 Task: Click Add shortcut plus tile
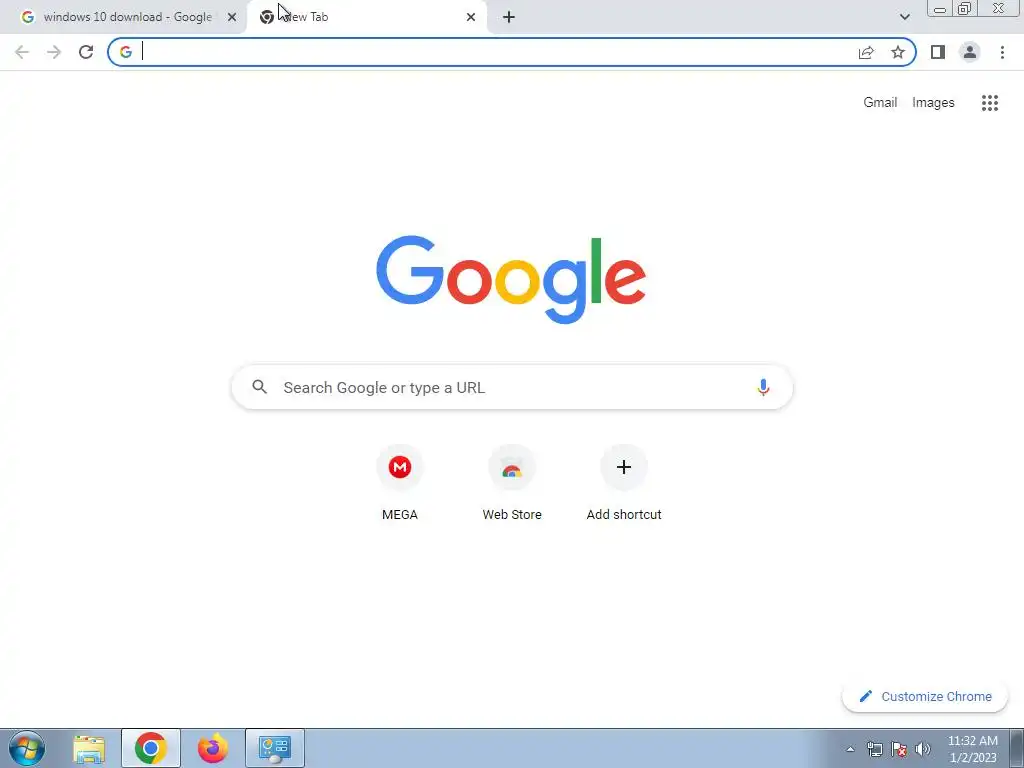click(x=624, y=484)
